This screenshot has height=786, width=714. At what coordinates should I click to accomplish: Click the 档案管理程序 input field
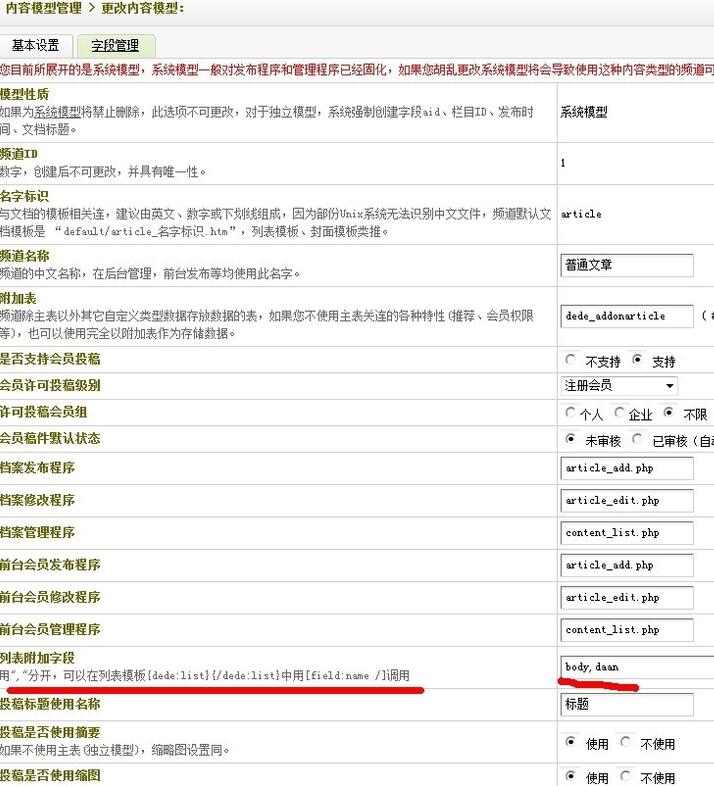coord(613,532)
